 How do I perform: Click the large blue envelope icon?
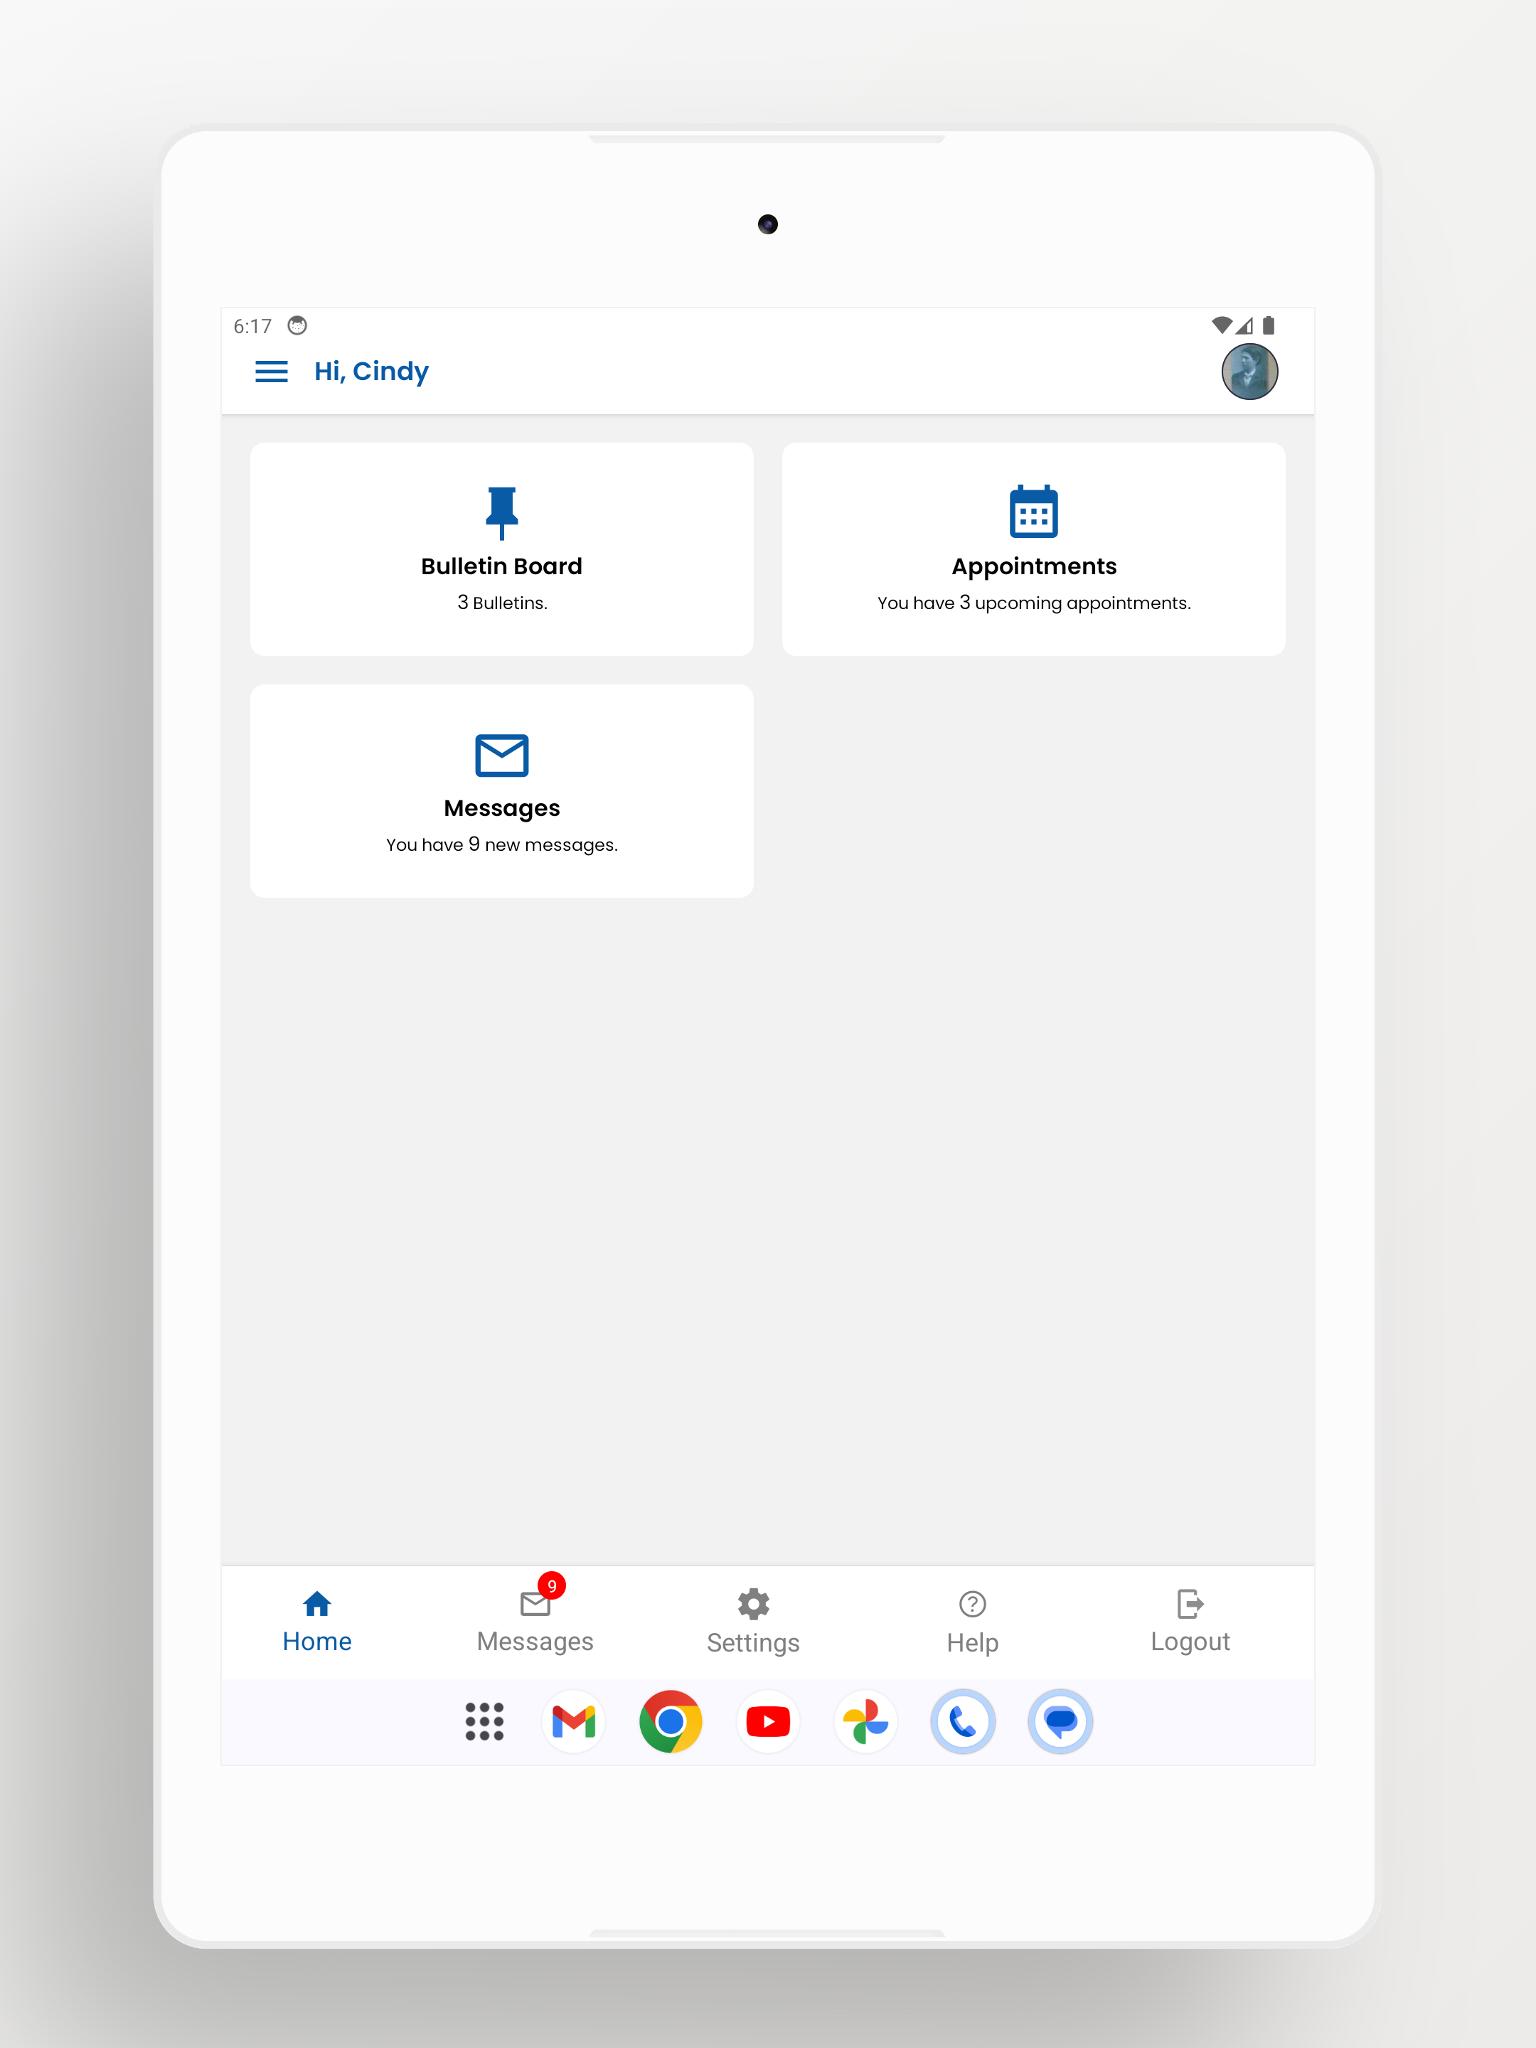pyautogui.click(x=502, y=755)
